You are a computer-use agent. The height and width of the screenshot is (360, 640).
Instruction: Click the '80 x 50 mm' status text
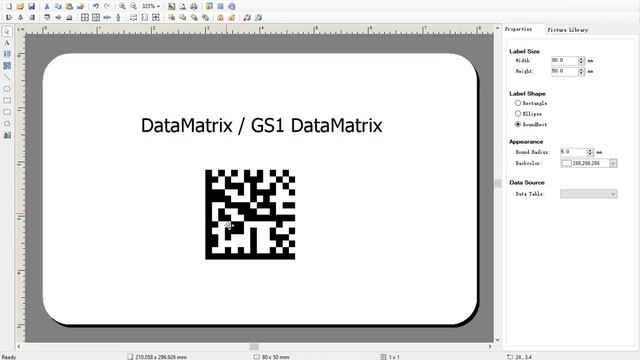click(x=276, y=357)
